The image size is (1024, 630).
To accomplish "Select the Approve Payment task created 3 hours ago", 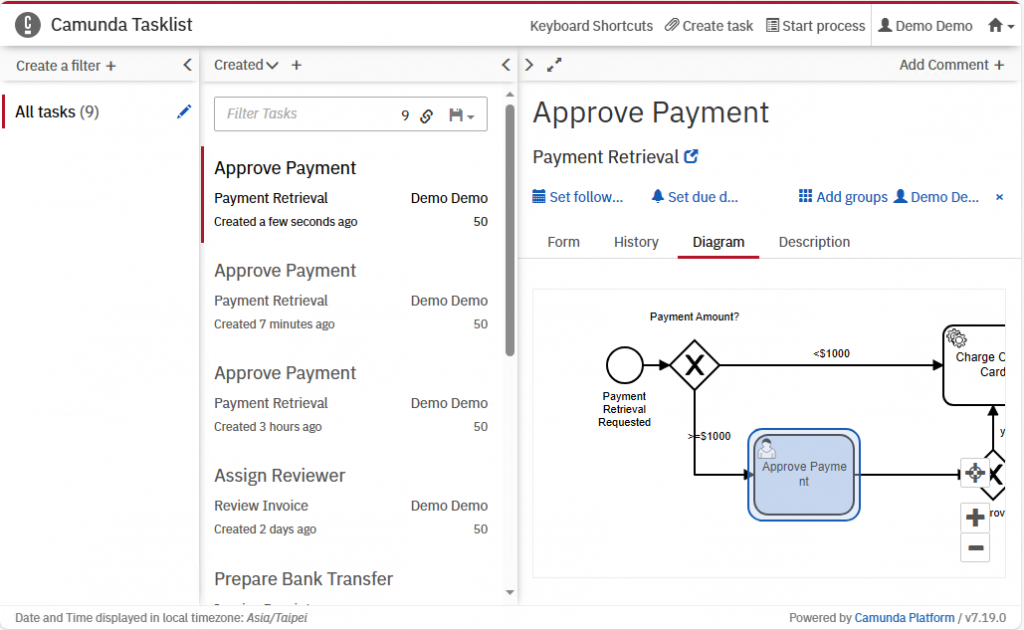I will point(351,400).
